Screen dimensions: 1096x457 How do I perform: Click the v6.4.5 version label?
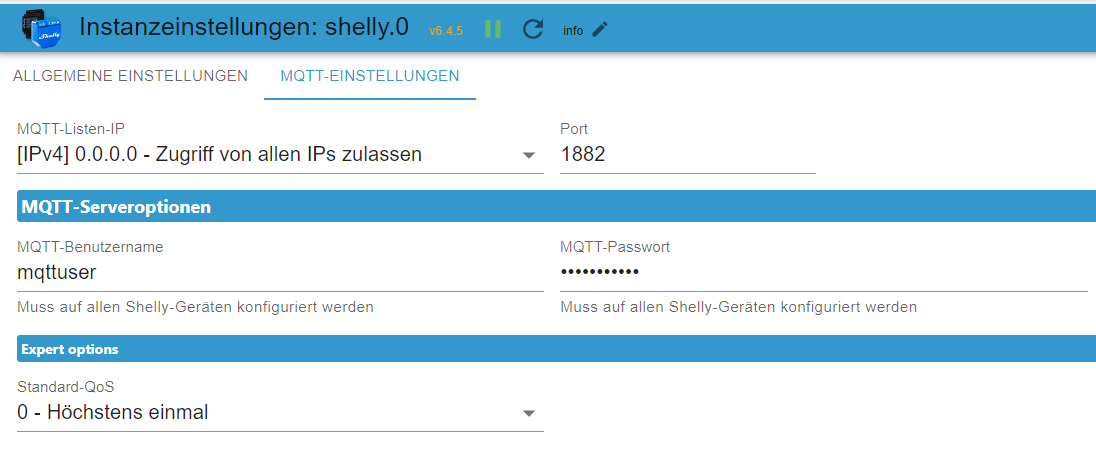[x=446, y=30]
